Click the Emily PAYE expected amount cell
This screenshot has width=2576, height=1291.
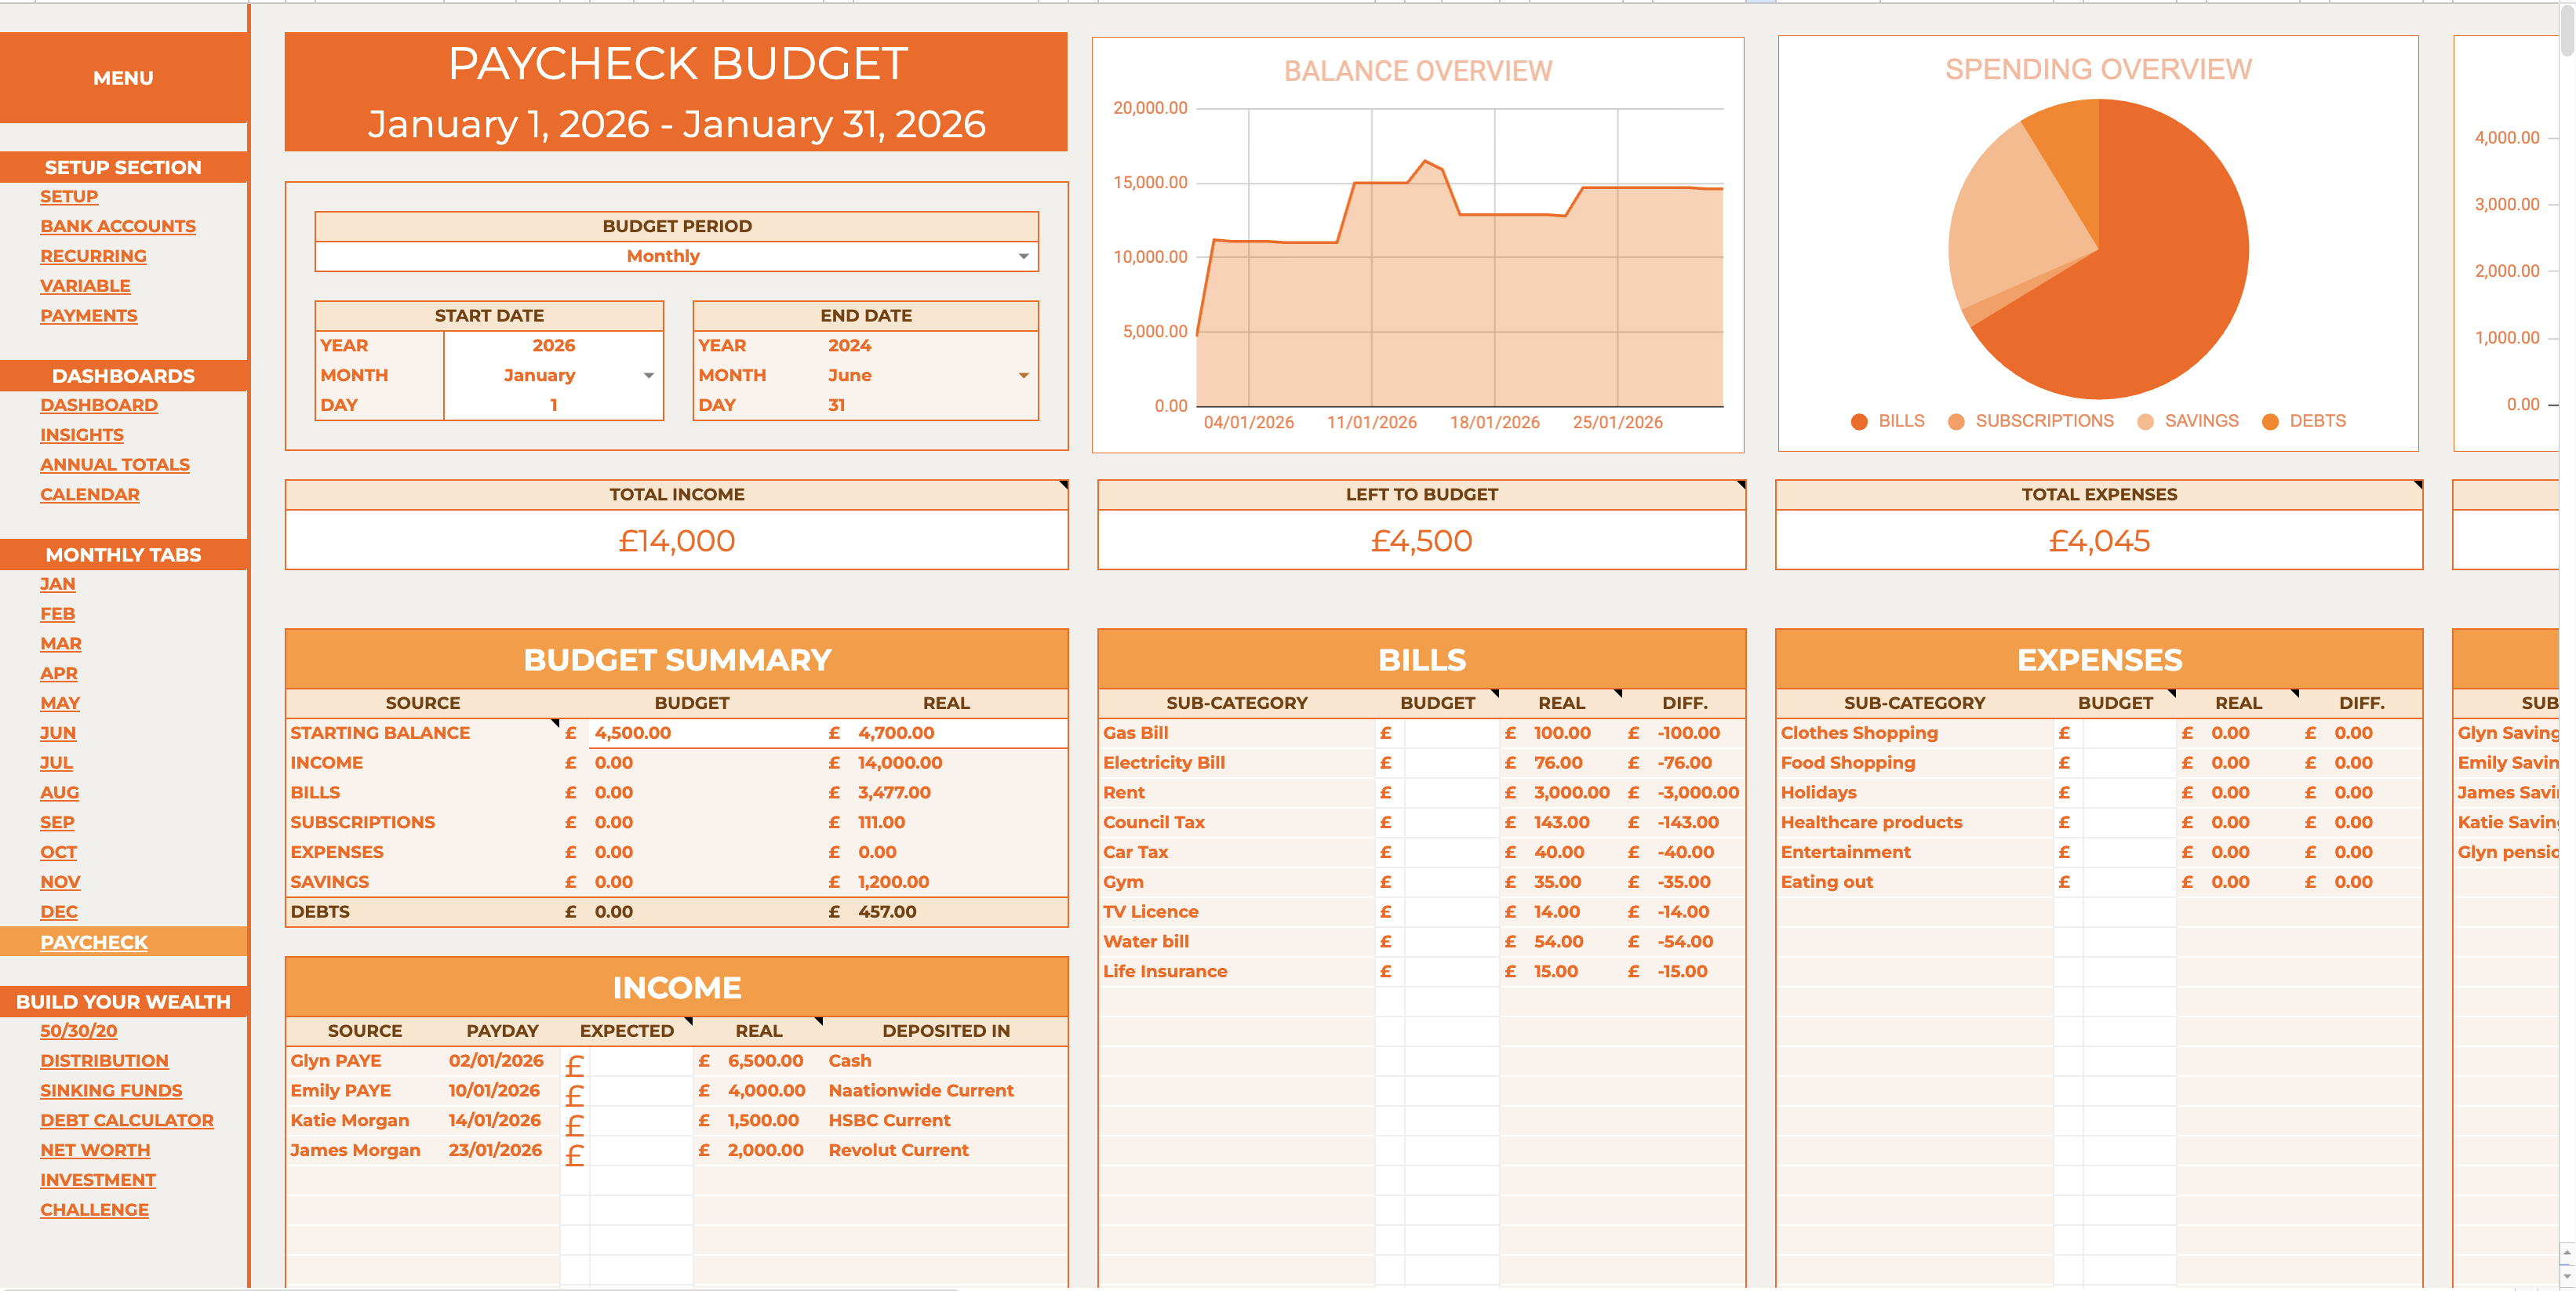click(x=641, y=1092)
